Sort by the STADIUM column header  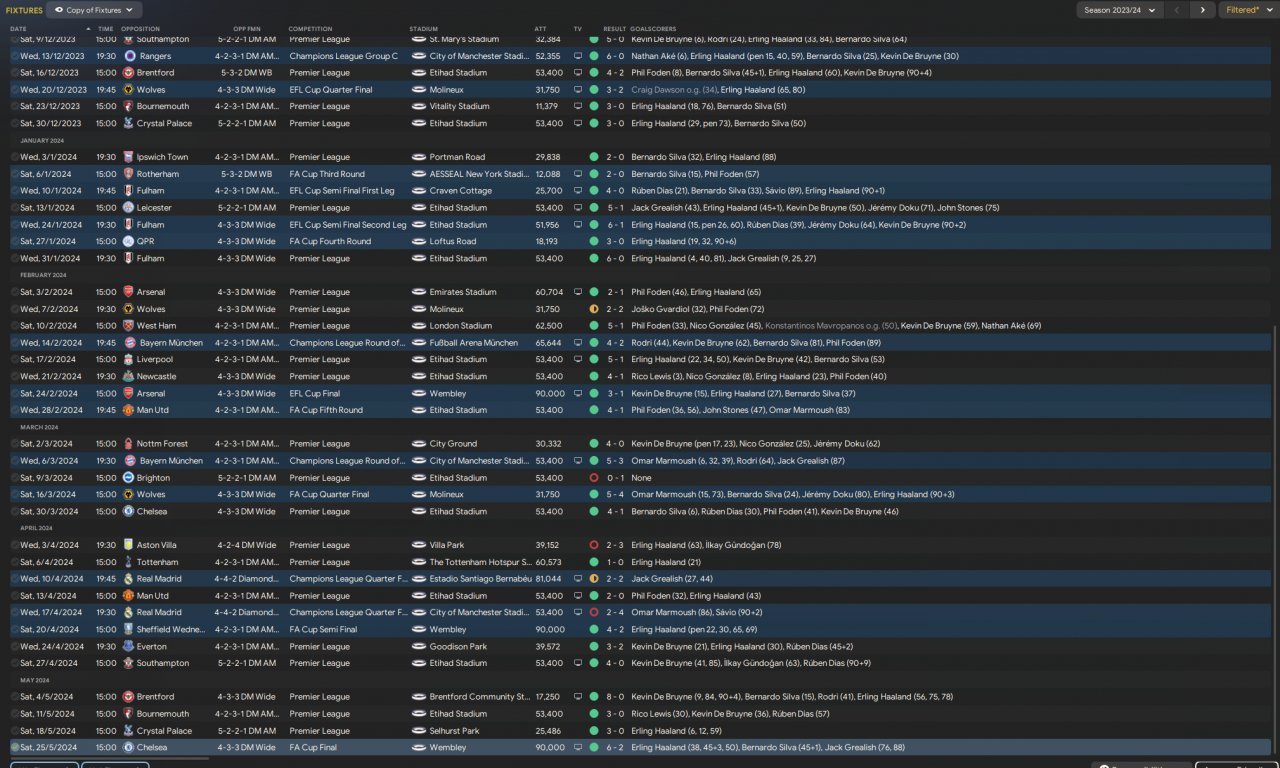pyautogui.click(x=423, y=29)
